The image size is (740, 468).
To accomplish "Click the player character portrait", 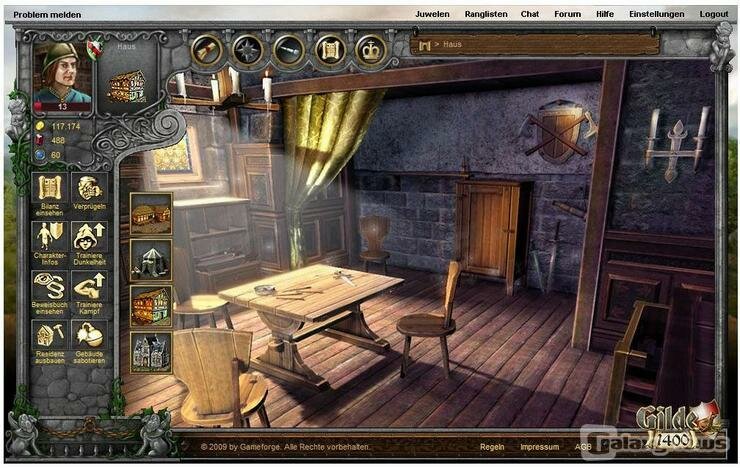I will (62, 72).
